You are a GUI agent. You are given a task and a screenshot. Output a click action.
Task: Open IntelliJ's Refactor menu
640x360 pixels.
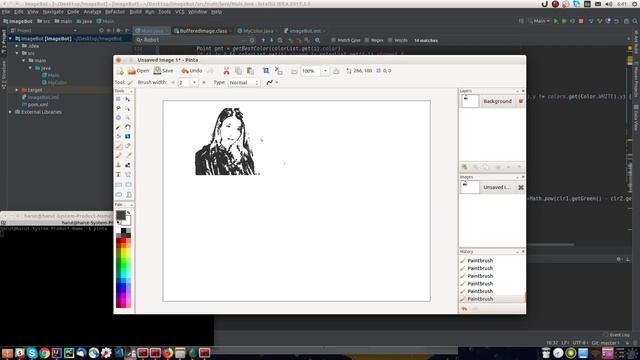(115, 12)
